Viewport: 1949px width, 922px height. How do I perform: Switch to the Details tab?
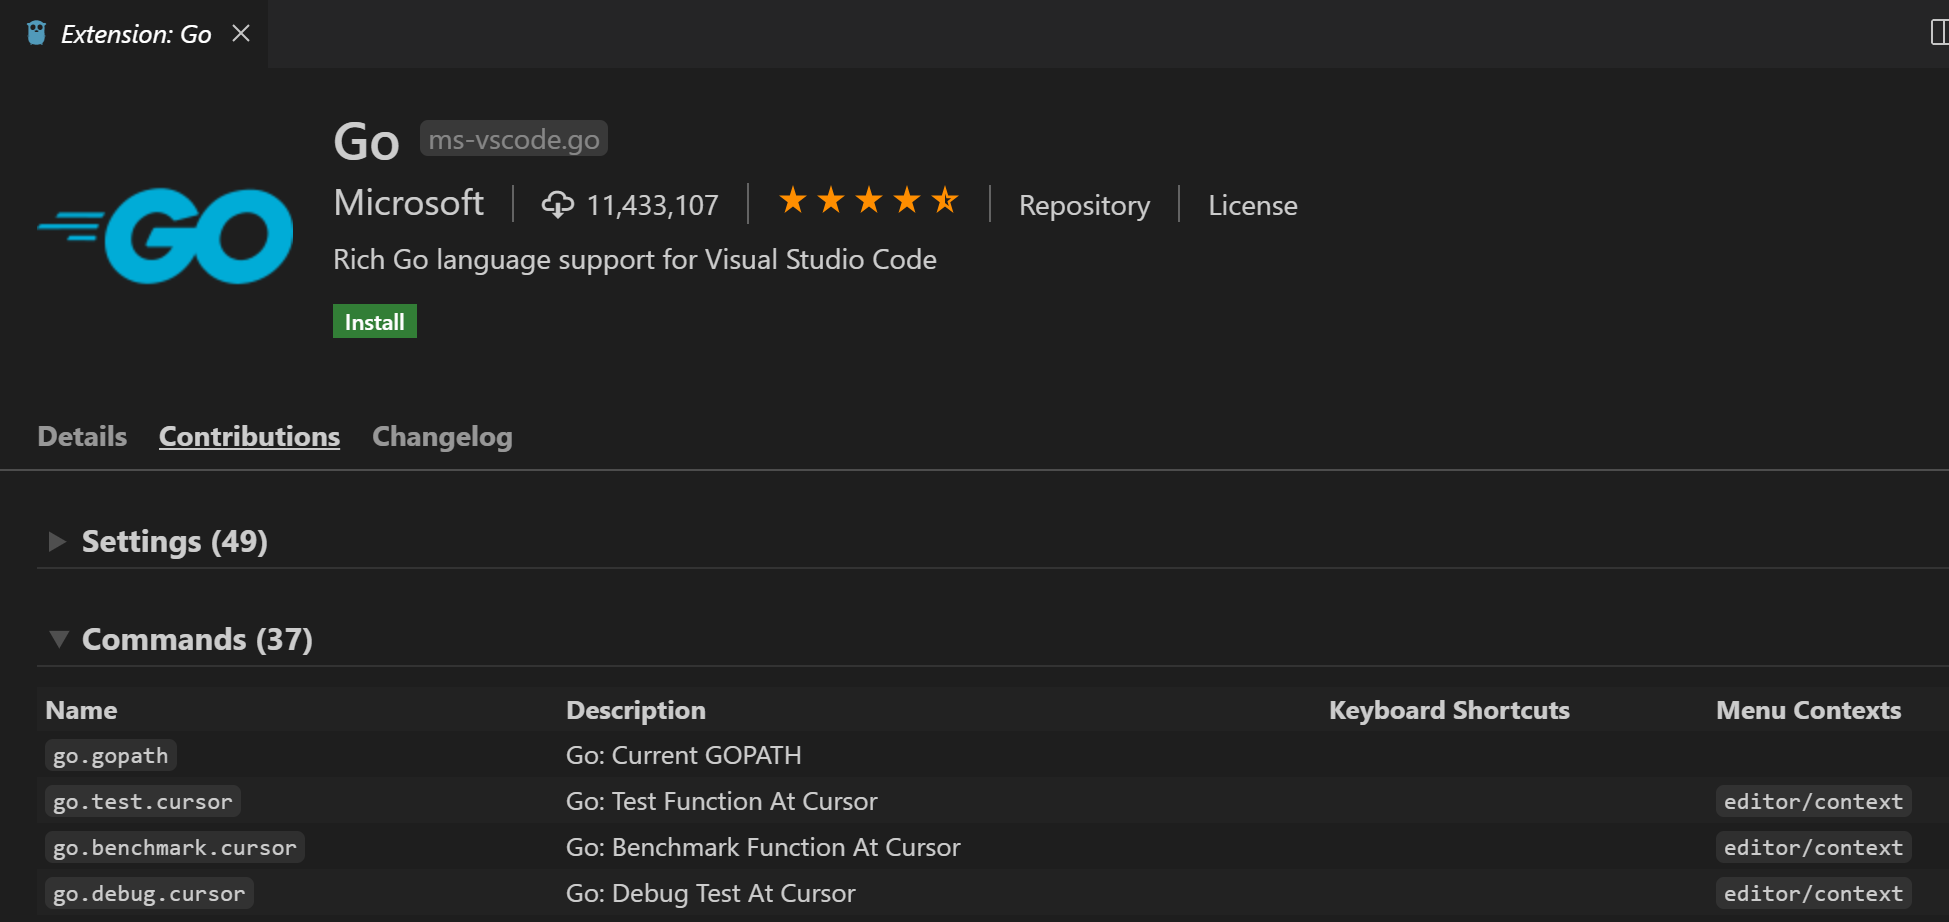(82, 437)
